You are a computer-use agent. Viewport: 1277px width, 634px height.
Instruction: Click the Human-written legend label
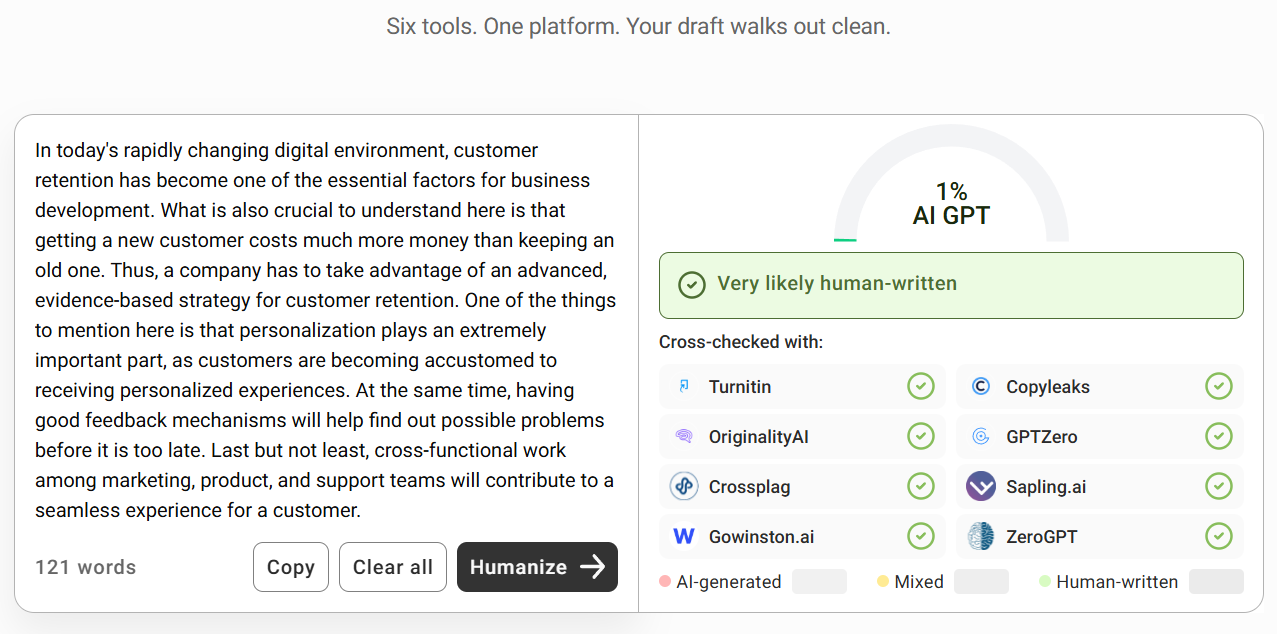[1117, 582]
